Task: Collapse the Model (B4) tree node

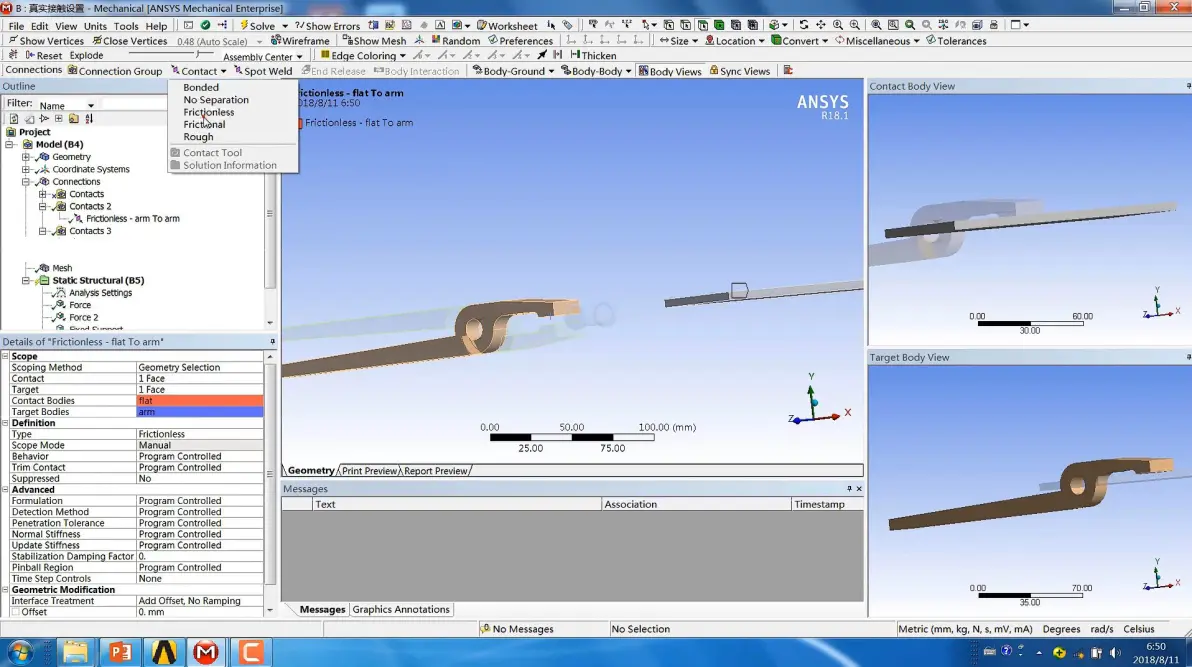Action: click(x=9, y=144)
